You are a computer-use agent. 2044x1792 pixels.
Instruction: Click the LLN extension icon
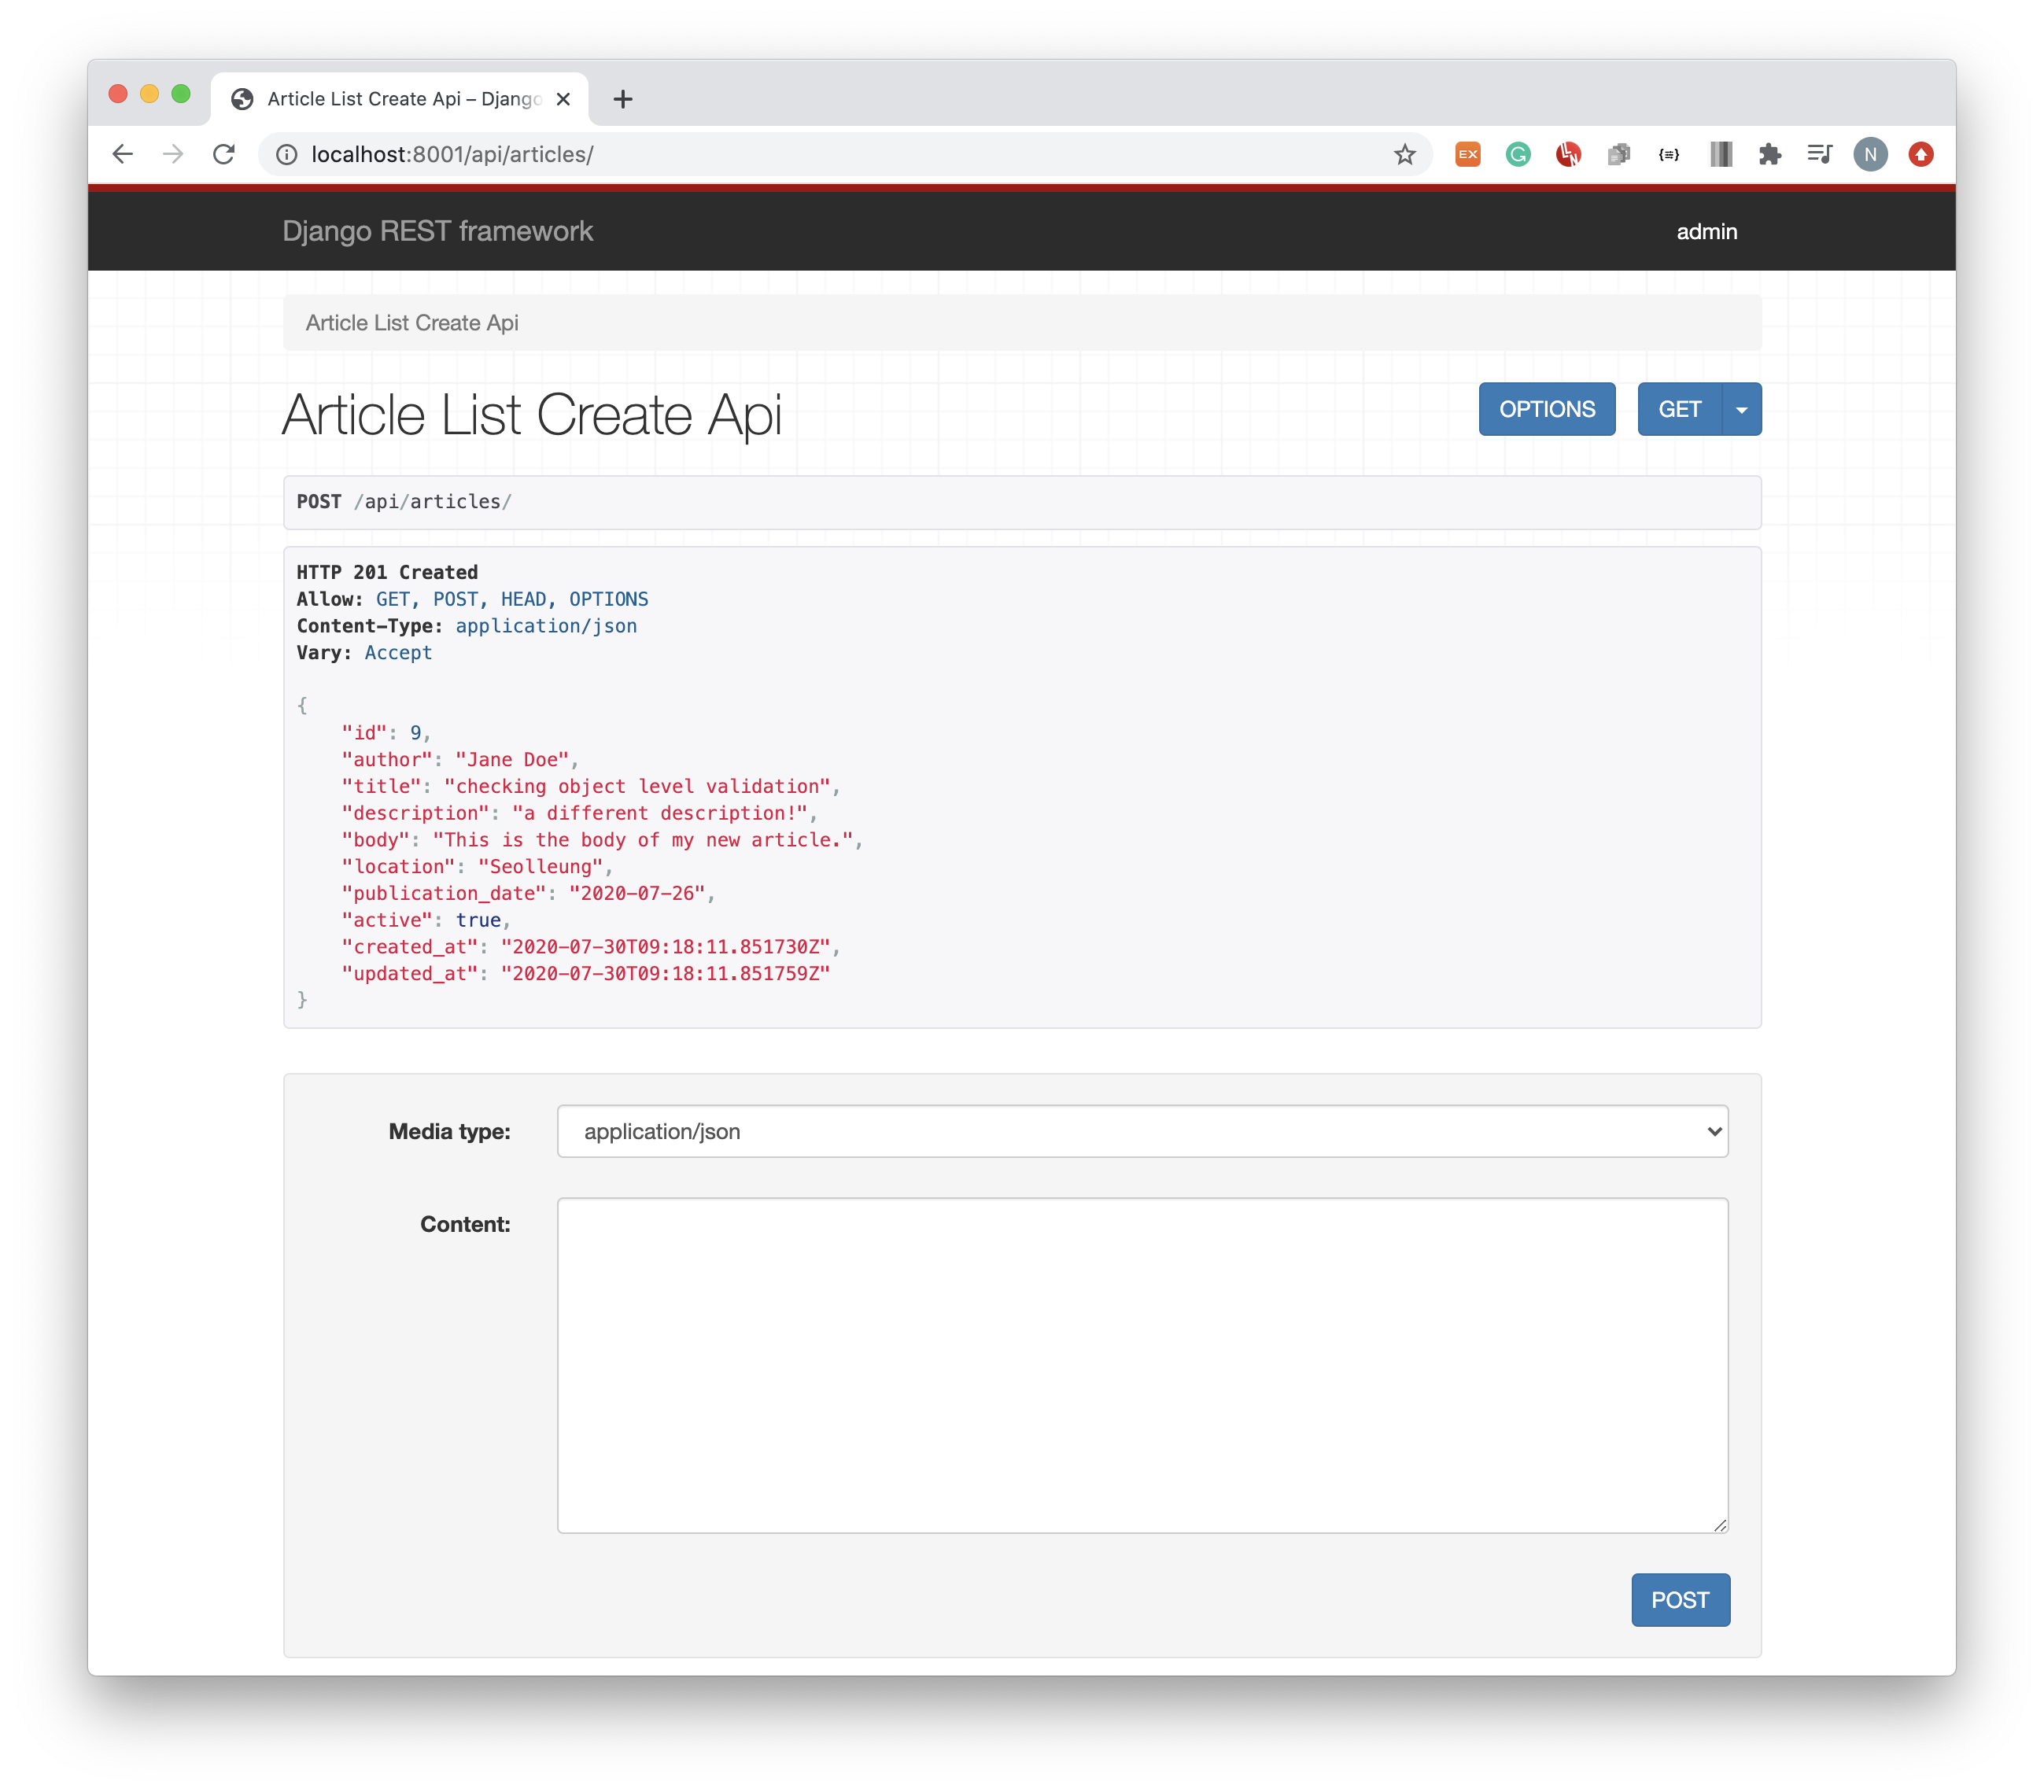coord(1570,154)
